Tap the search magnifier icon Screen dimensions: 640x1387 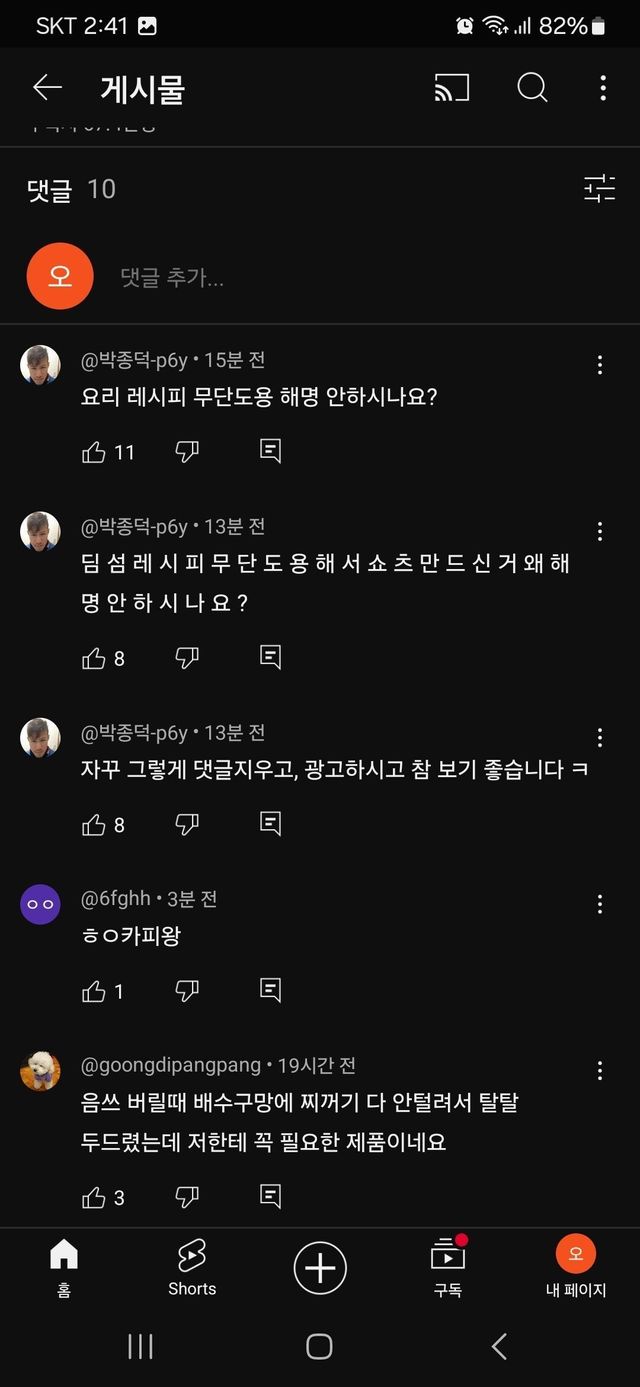click(532, 88)
